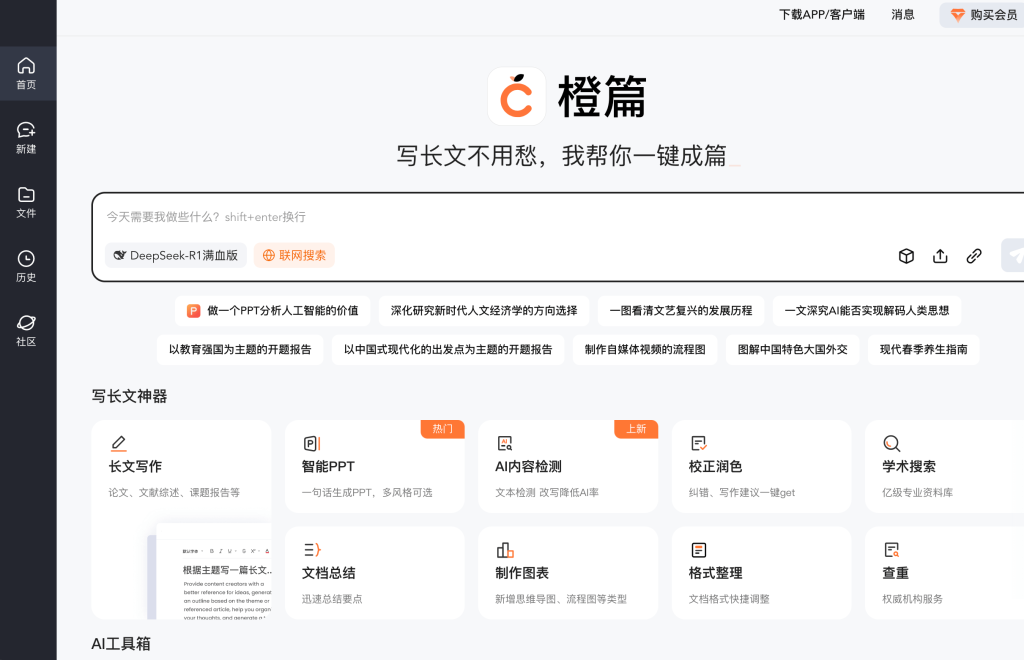The width and height of the screenshot is (1024, 660).
Task: Click the 写长文神器 section heading
Action: [x=129, y=396]
